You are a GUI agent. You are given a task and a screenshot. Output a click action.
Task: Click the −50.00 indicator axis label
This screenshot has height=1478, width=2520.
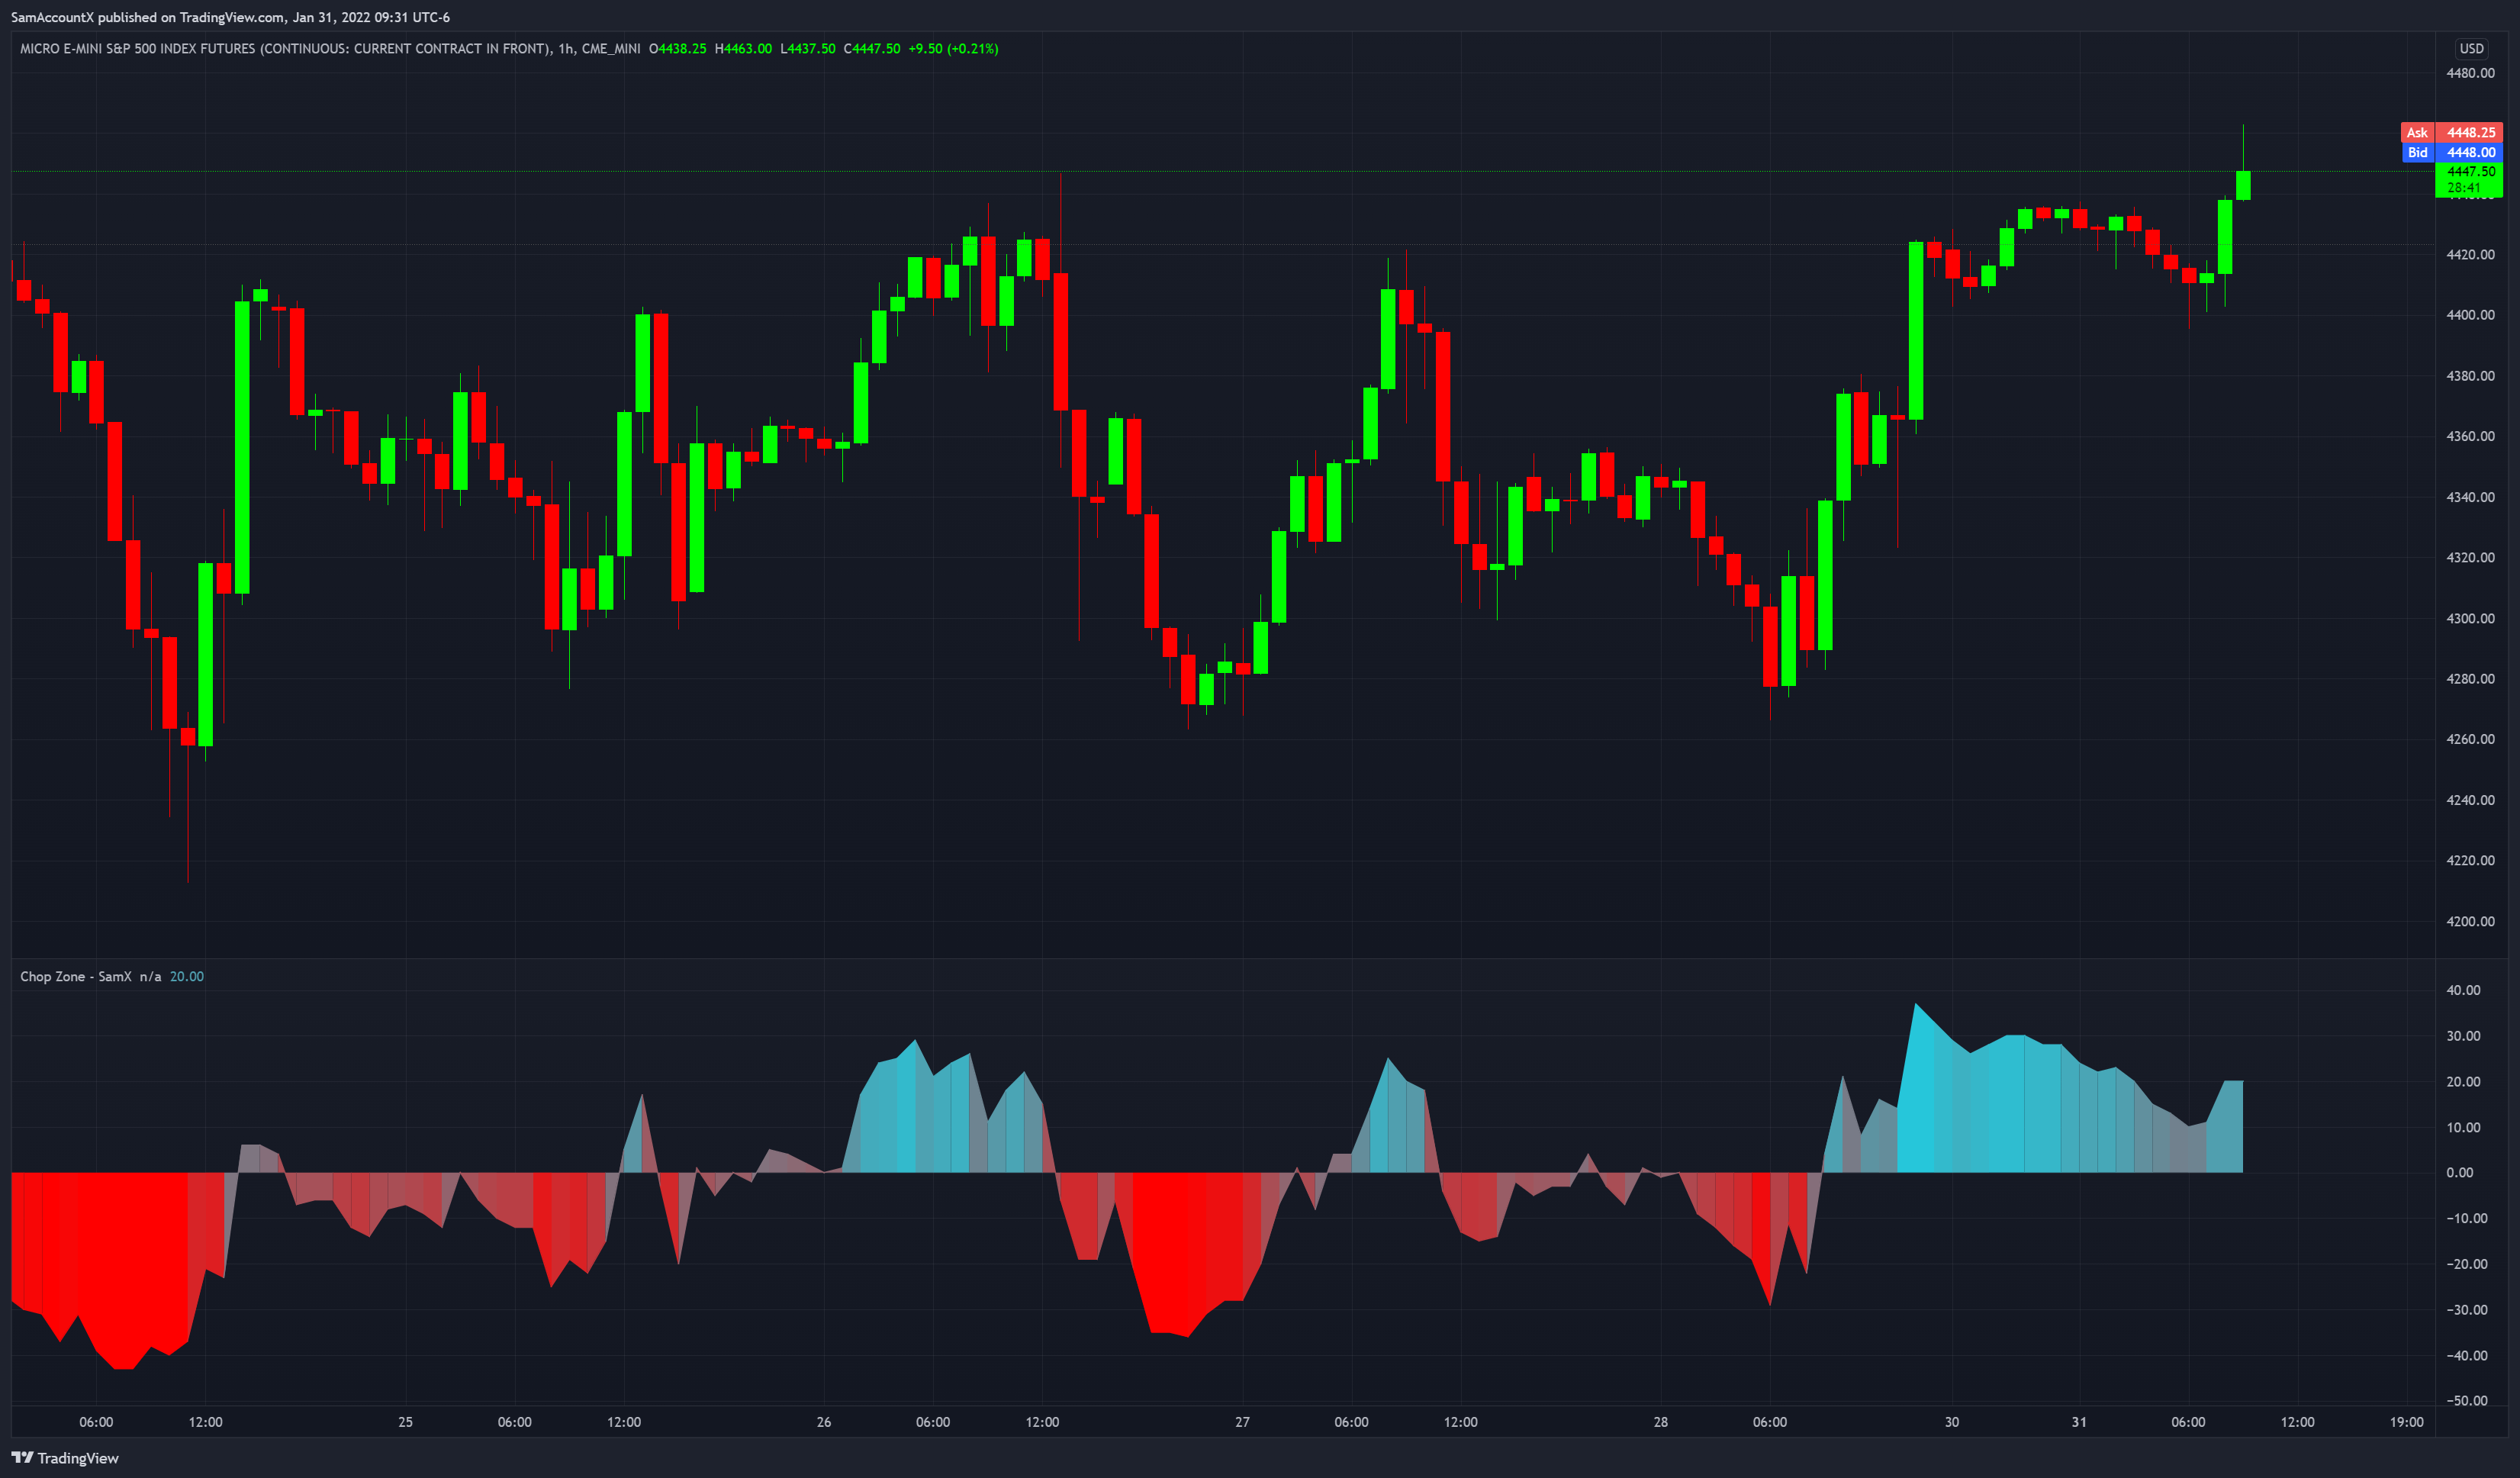[x=2467, y=1401]
